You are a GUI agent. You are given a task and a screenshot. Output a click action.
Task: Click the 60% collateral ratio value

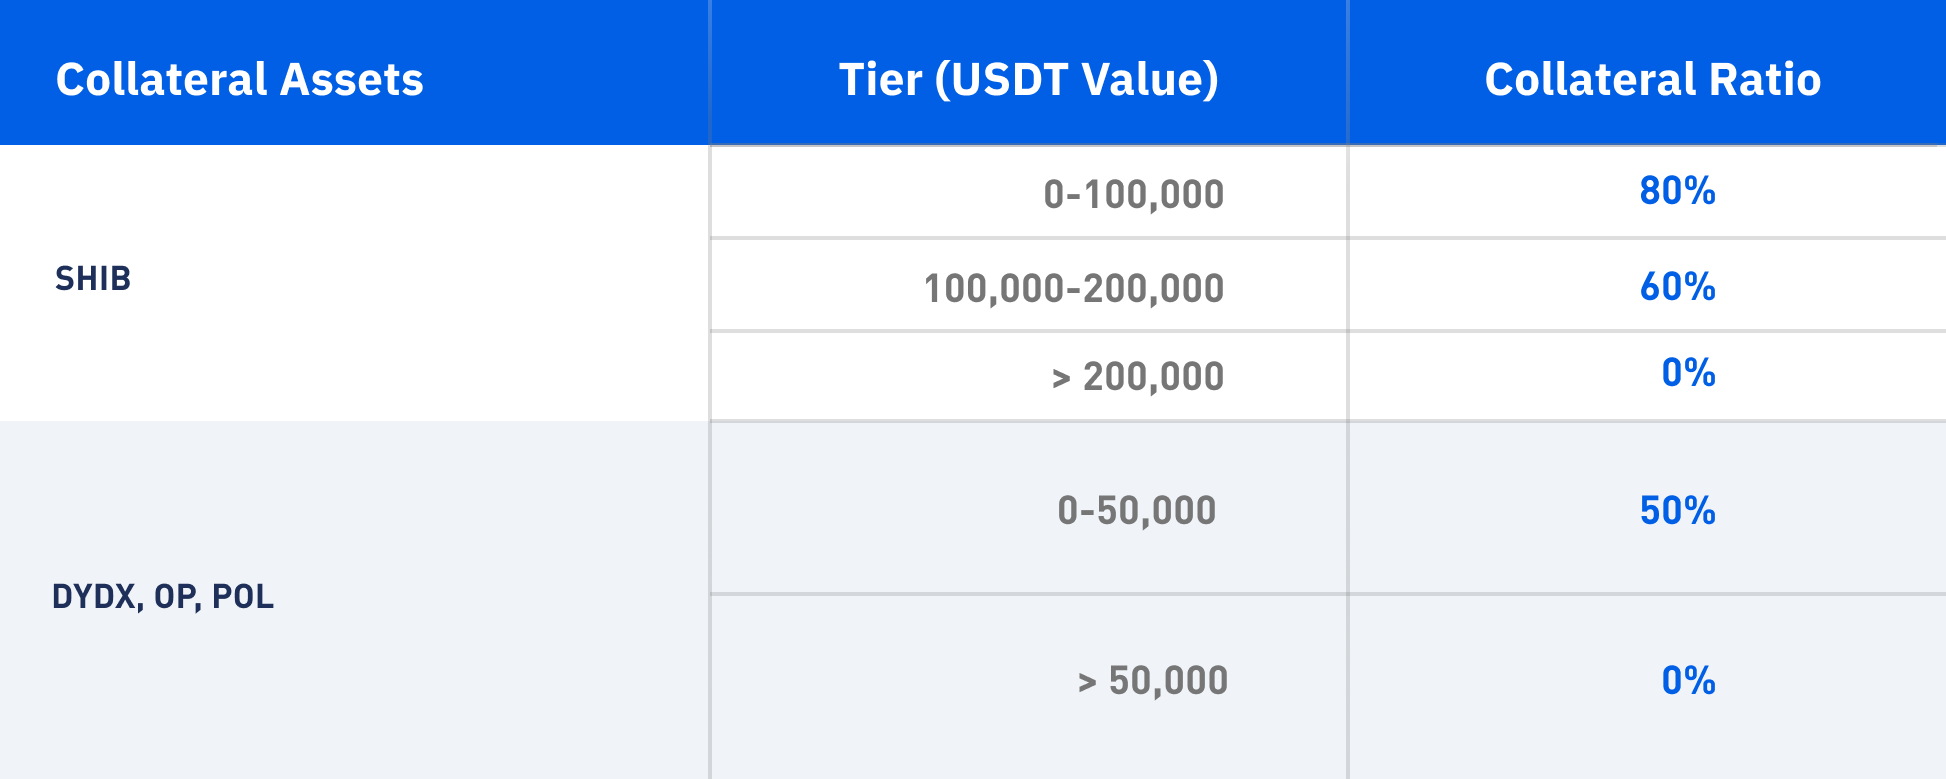point(1677,287)
